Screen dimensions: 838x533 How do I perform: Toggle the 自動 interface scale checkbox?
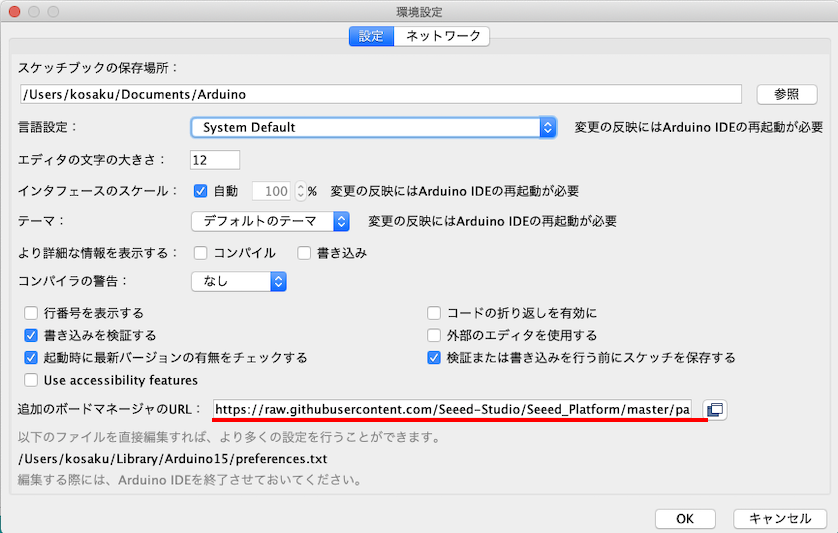[200, 191]
